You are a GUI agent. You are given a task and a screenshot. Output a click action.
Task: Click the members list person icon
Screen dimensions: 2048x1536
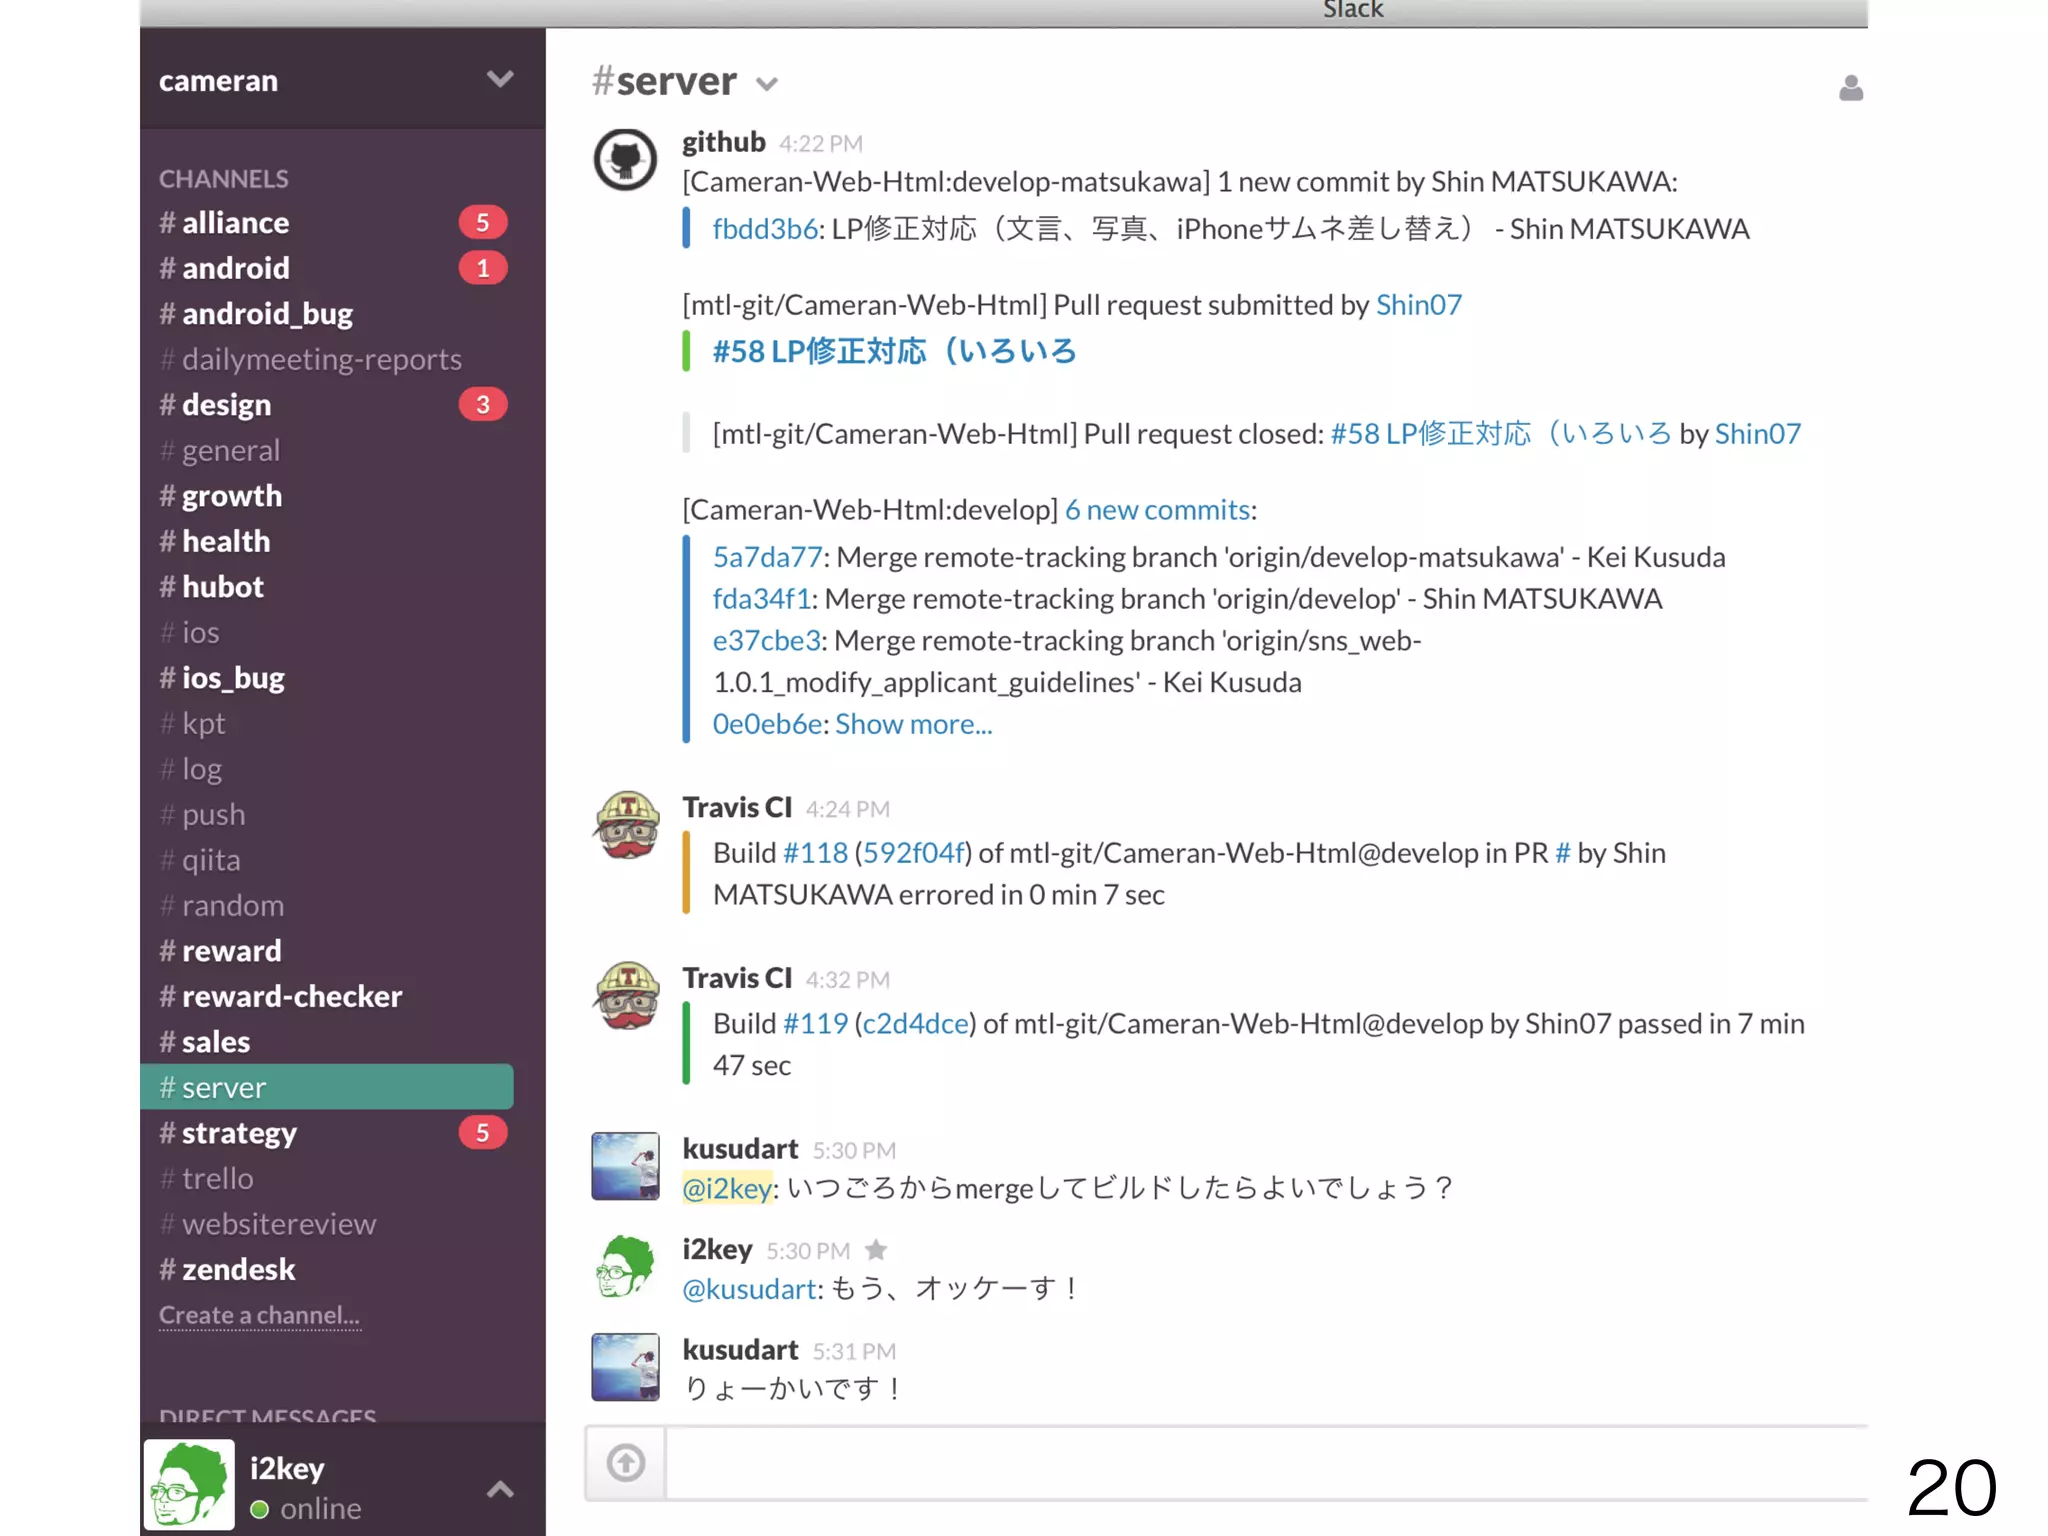pos(1850,89)
